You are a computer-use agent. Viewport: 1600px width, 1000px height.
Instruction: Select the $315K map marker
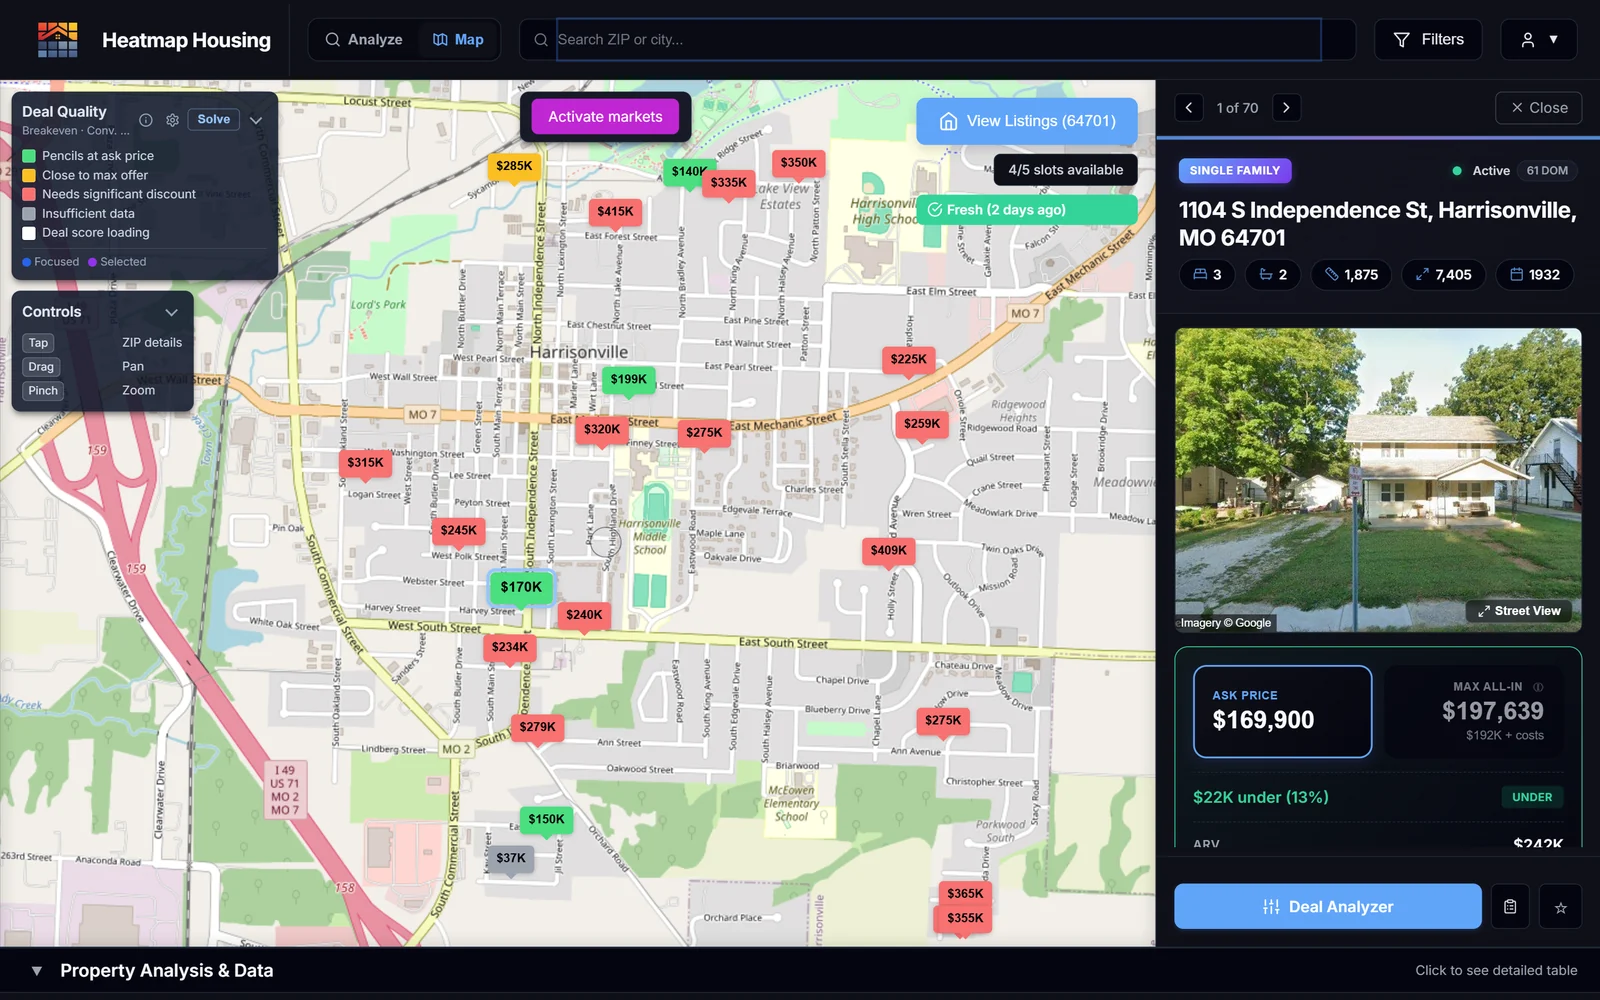pos(365,463)
